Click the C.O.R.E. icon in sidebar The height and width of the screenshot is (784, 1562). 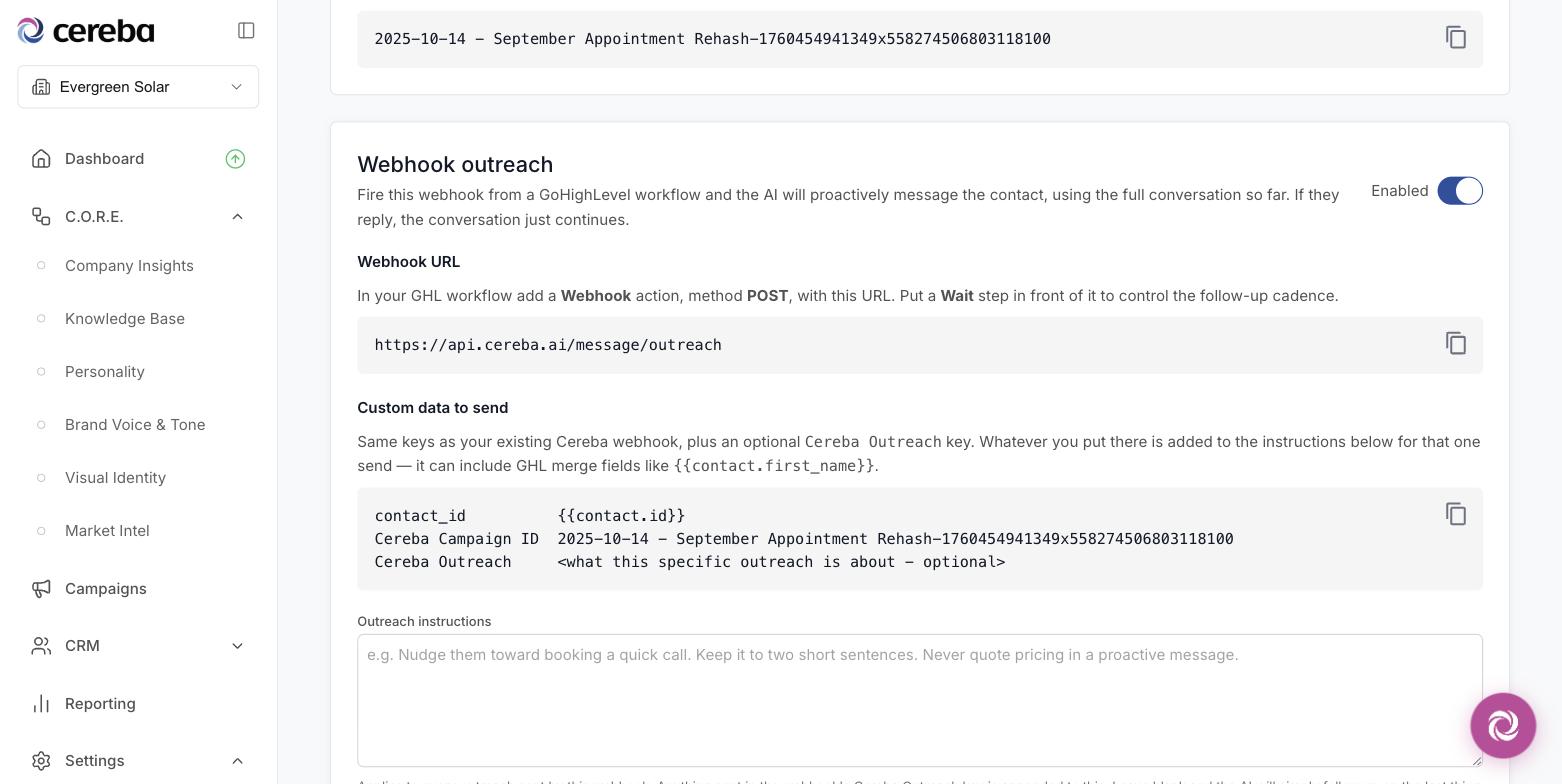(41, 217)
